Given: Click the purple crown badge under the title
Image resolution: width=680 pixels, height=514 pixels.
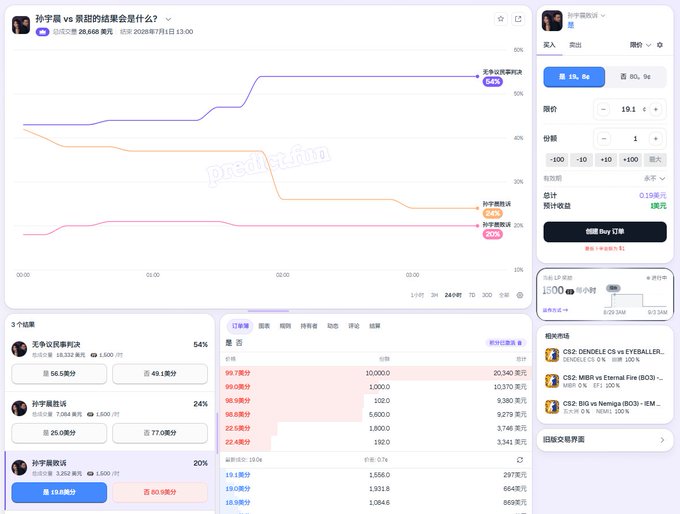Looking at the screenshot, I should (x=42, y=32).
